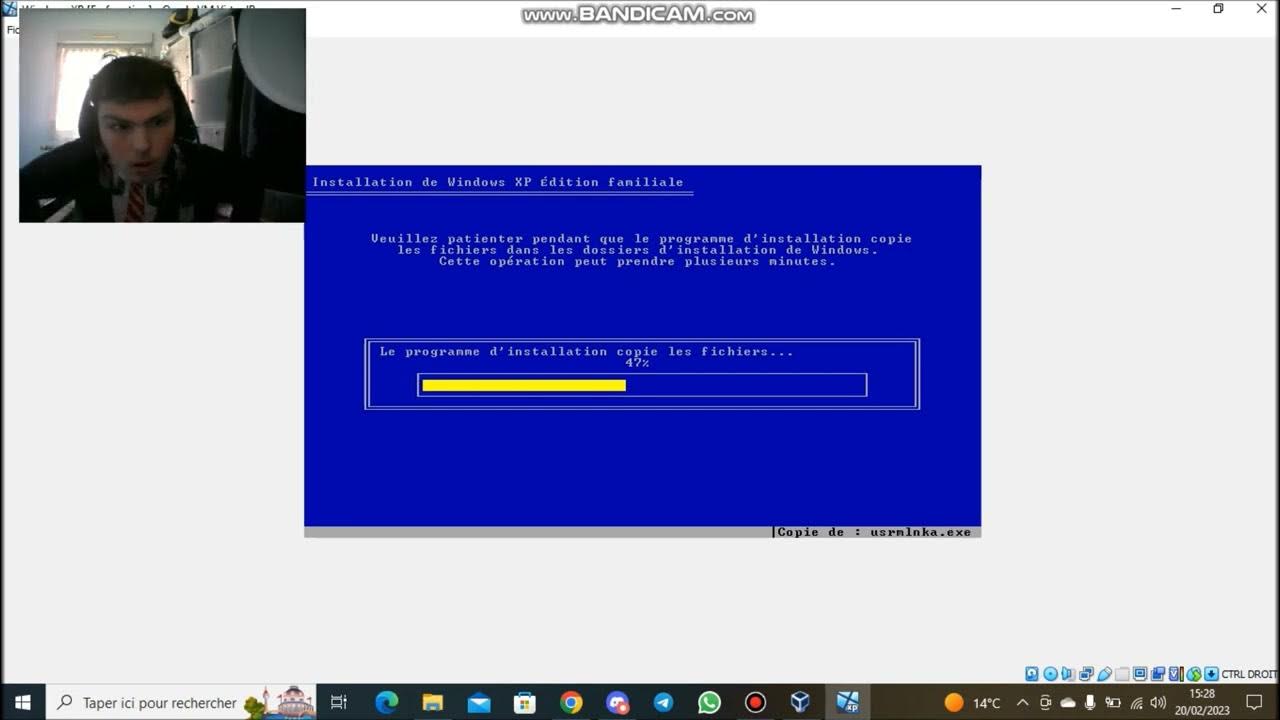Click the Meet Now camera tray icon
The image size is (1280, 720).
1045,702
